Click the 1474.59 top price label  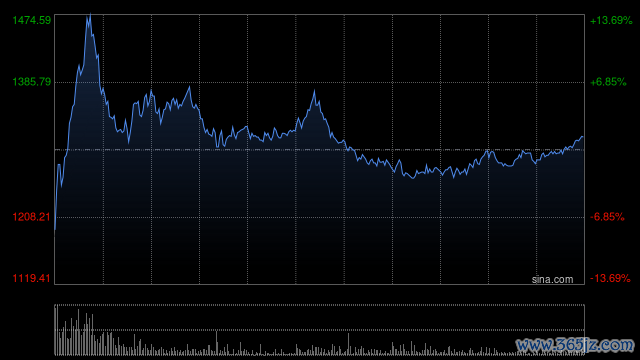[x=32, y=20]
